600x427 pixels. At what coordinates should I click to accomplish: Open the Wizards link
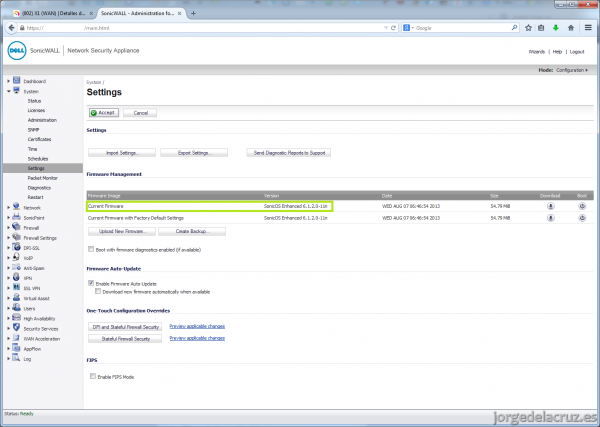pos(536,52)
